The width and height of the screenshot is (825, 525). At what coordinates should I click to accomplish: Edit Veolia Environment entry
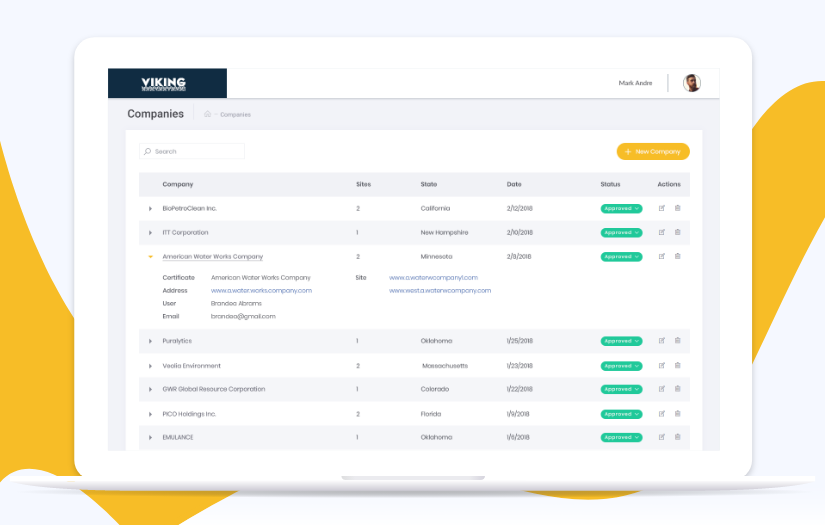661,365
